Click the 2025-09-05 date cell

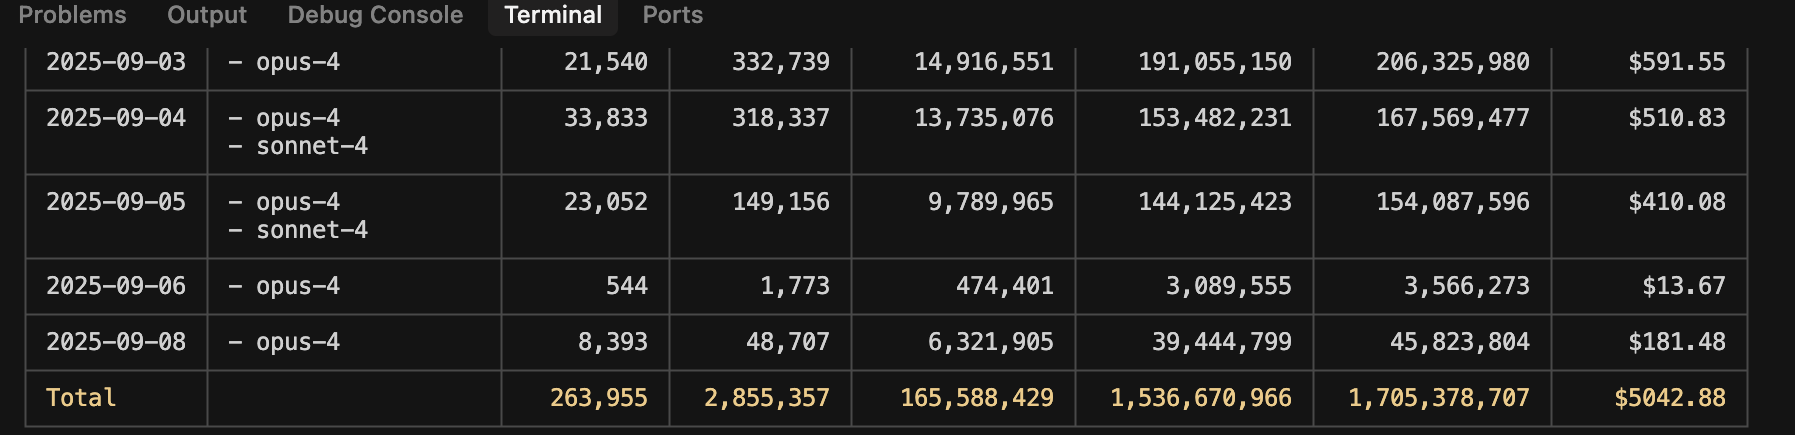pos(116,202)
